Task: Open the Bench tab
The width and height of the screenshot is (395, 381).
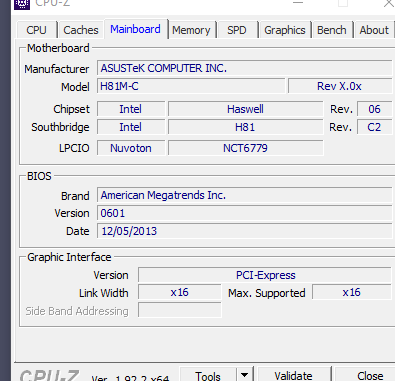Action: 332,30
